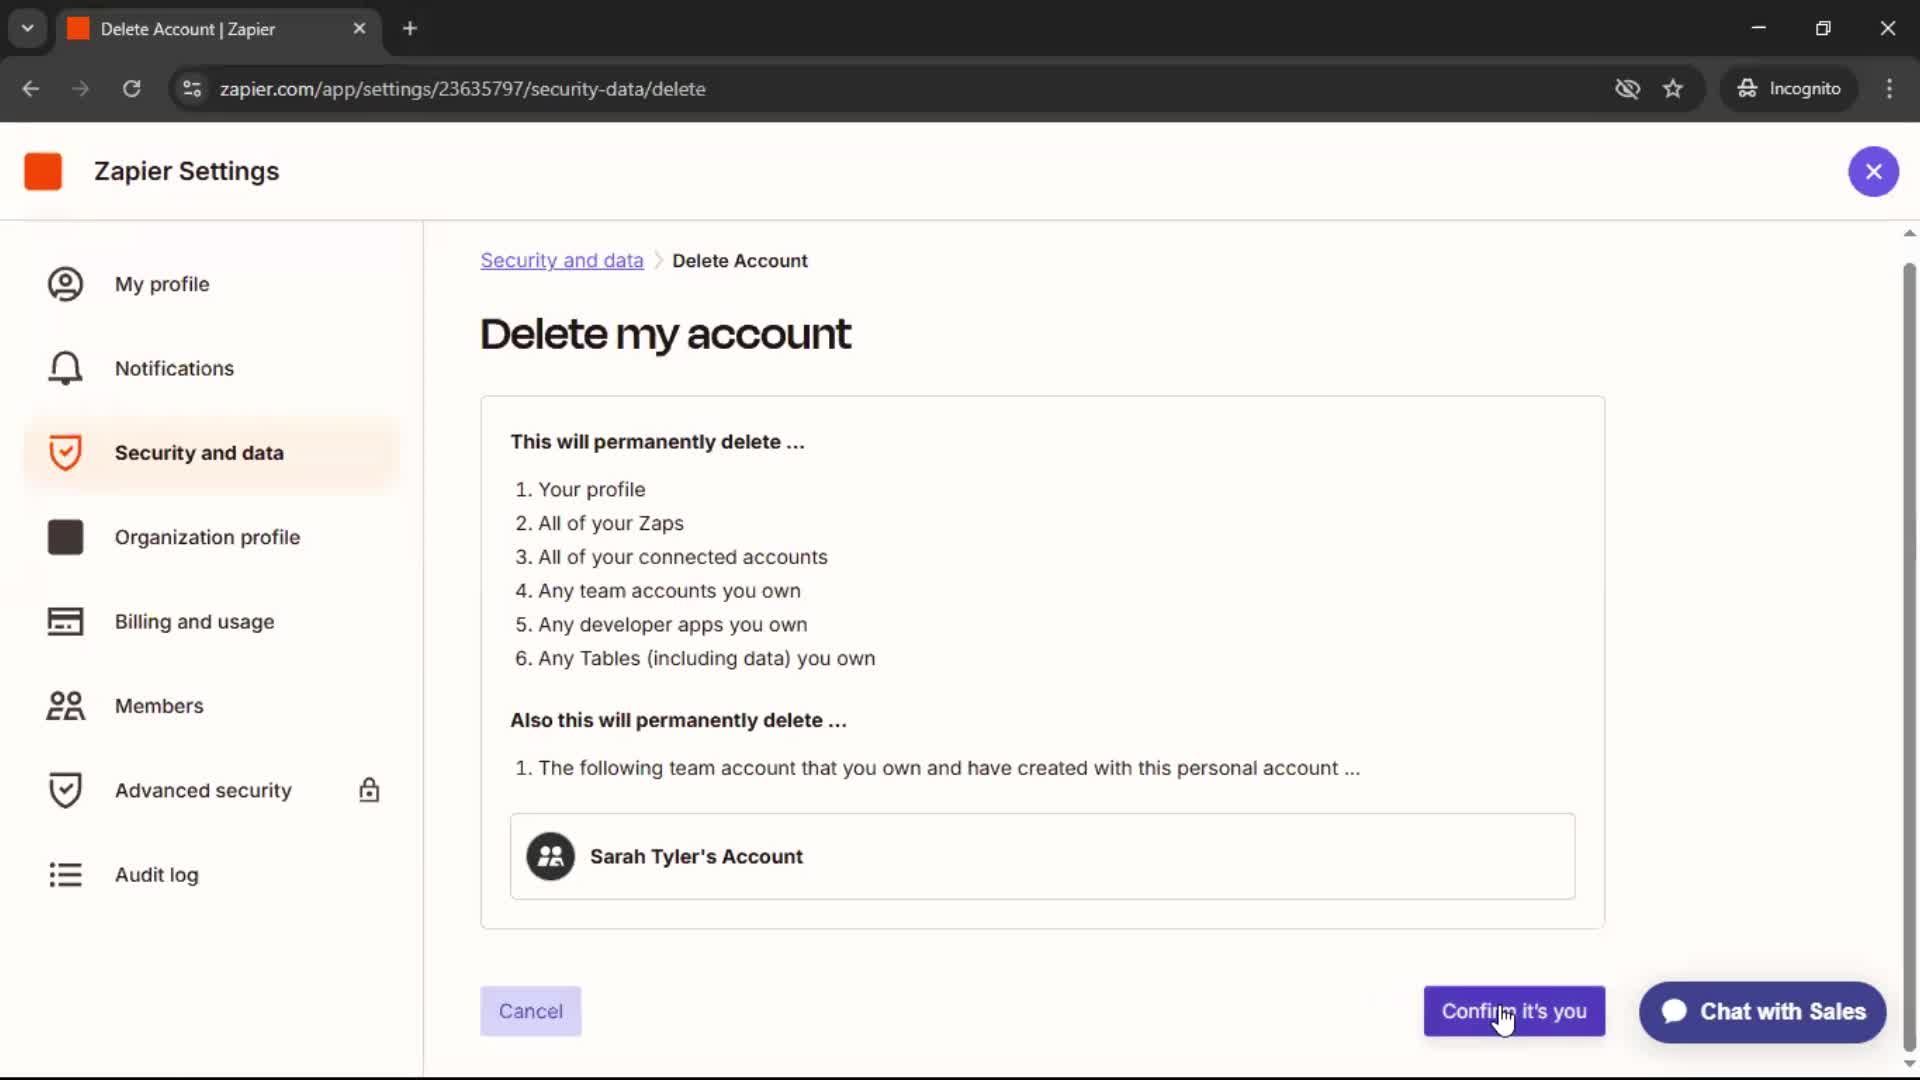The image size is (1920, 1080).
Task: Open the tab search dropdown arrow
Action: coord(27,28)
